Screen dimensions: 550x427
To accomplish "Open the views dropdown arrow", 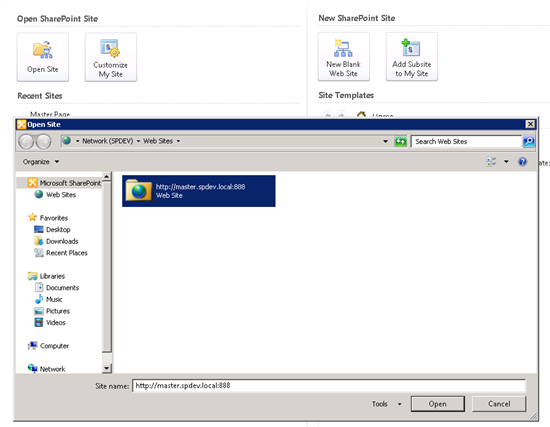I will (x=506, y=162).
